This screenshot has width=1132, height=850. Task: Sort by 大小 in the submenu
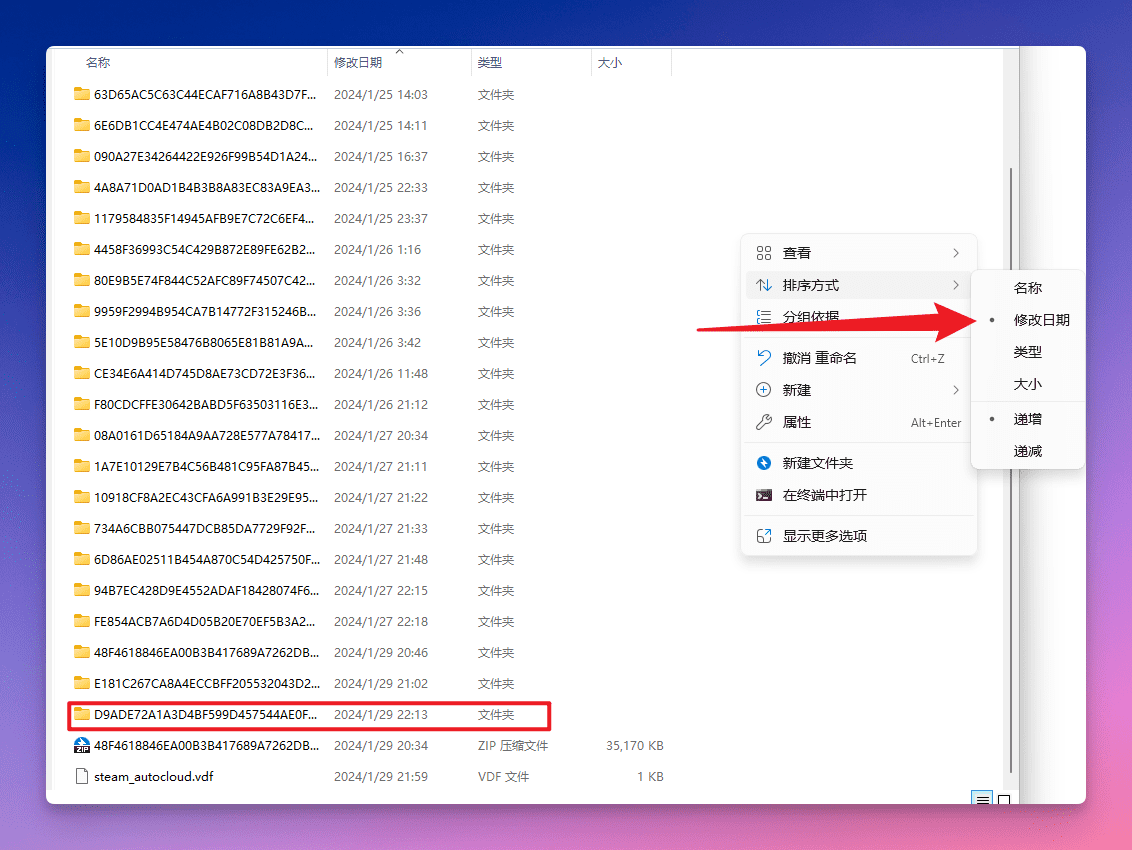1027,384
